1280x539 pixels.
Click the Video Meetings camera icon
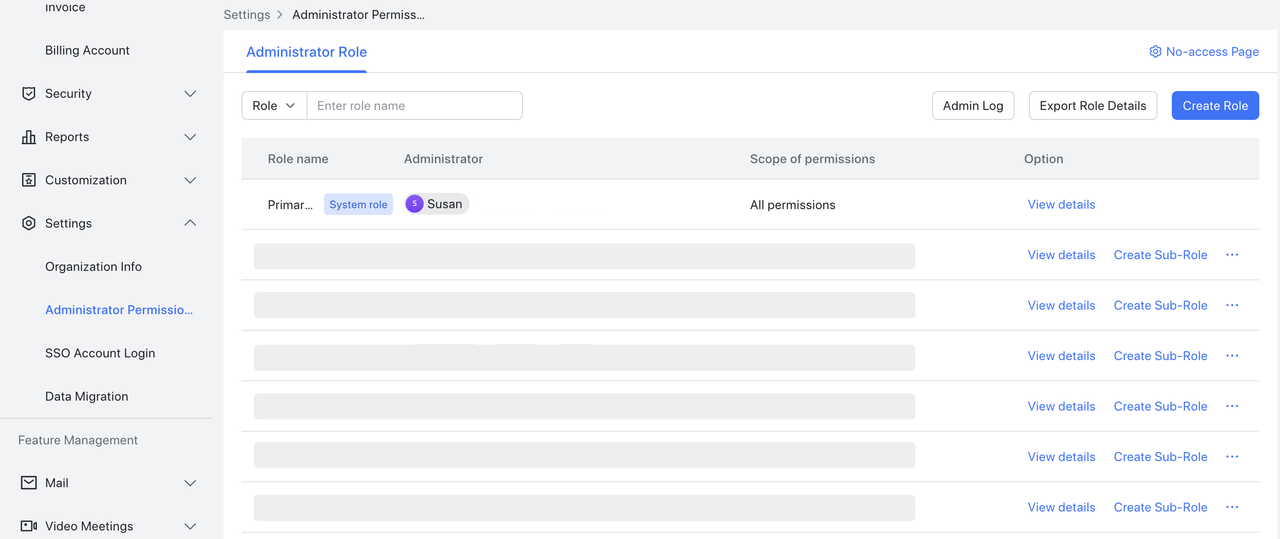(x=29, y=526)
